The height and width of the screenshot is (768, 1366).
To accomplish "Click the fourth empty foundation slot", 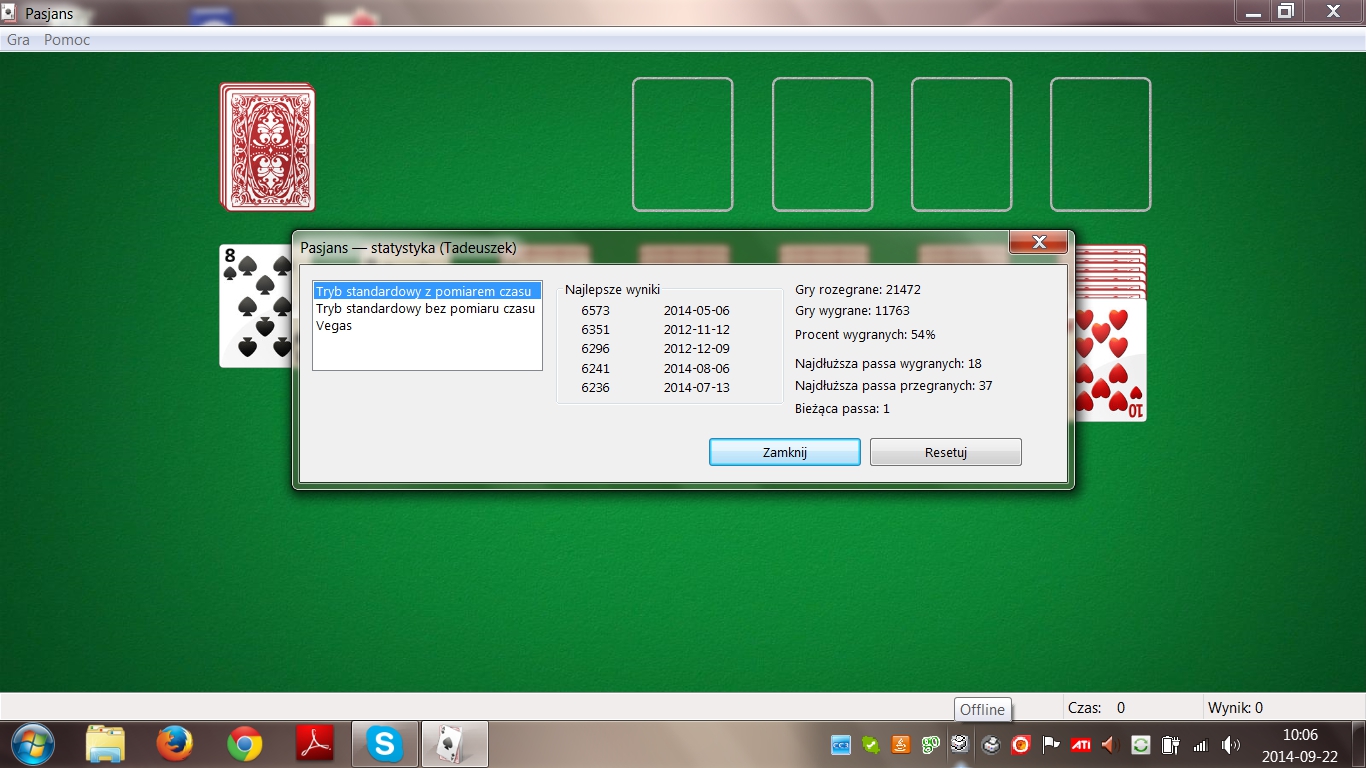I will [1100, 145].
